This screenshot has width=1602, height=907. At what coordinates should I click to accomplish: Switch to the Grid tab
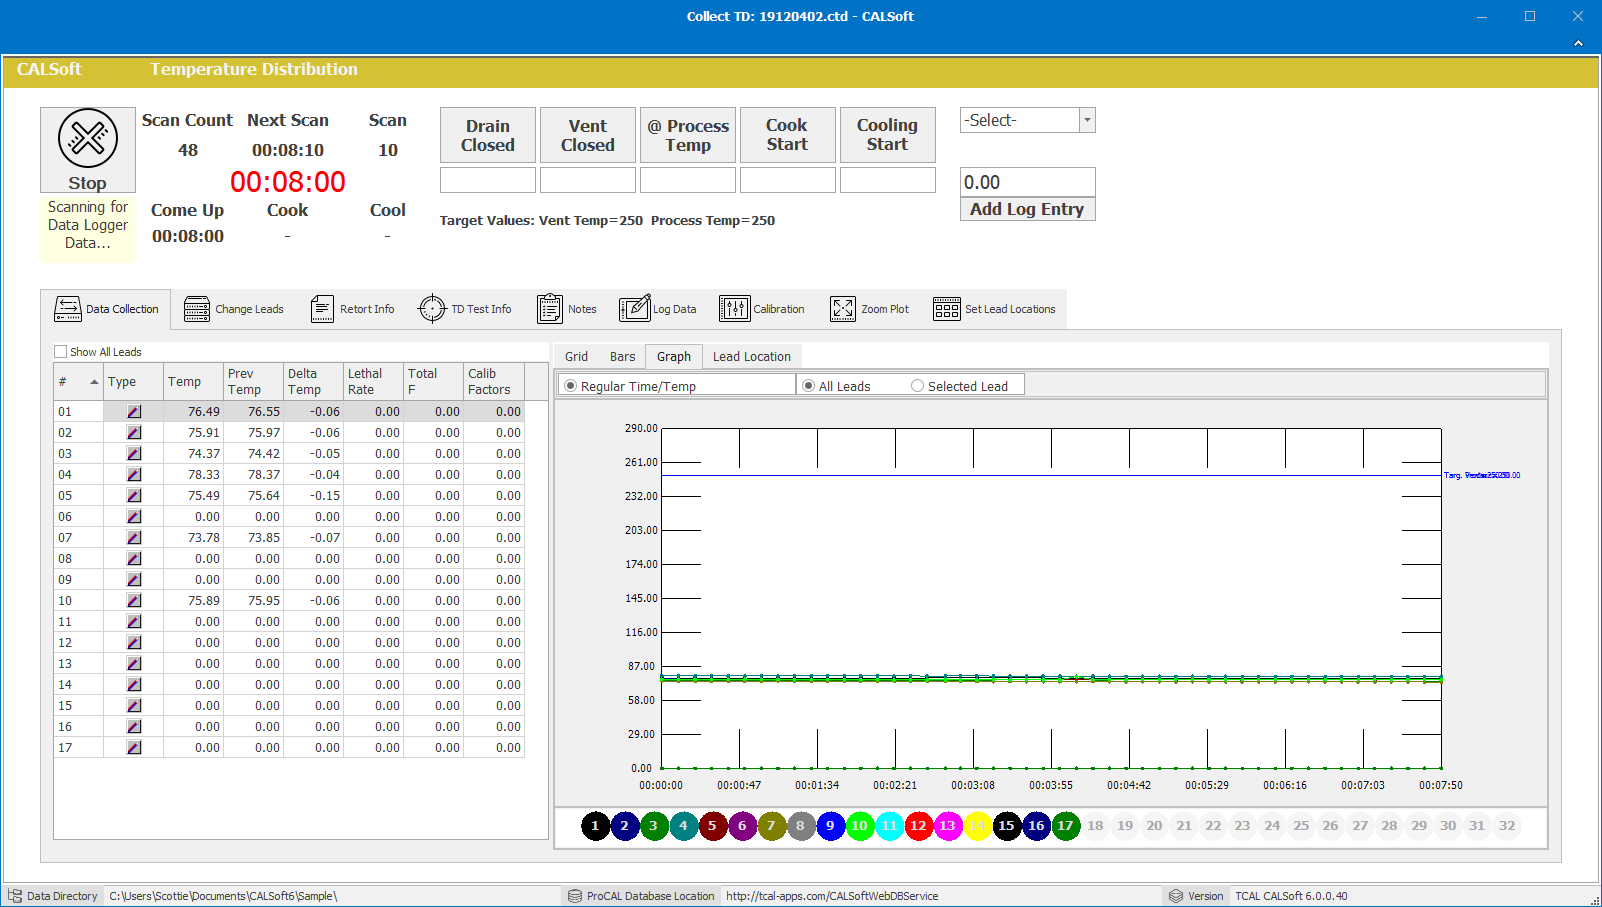[576, 357]
